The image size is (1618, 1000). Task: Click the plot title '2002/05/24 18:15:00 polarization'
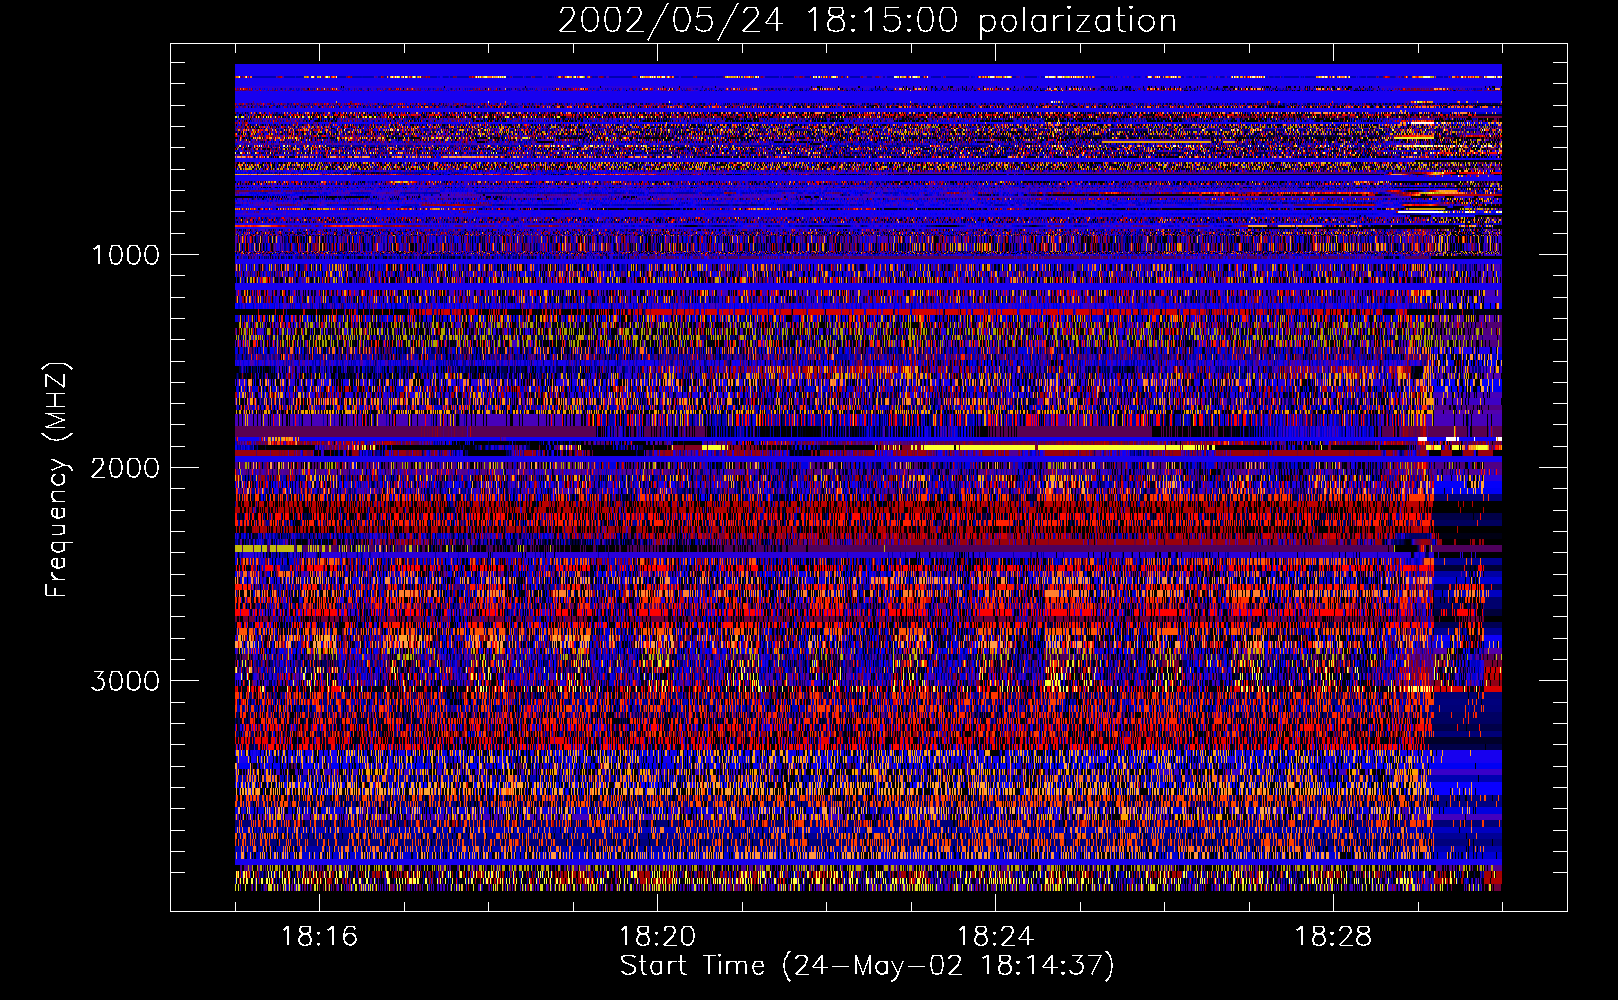[867, 21]
